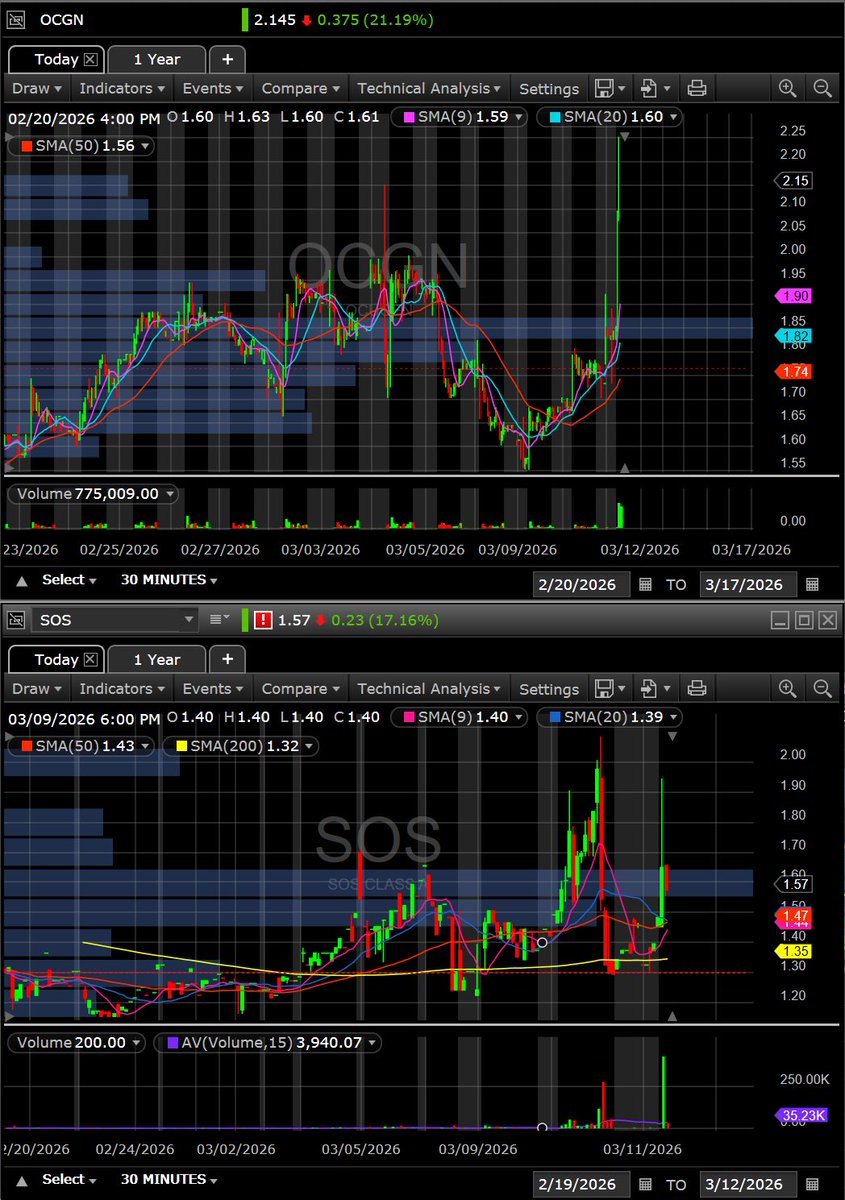Open the start date calendar for OCGN chart
Viewport: 845px width, 1200px height.
[645, 584]
